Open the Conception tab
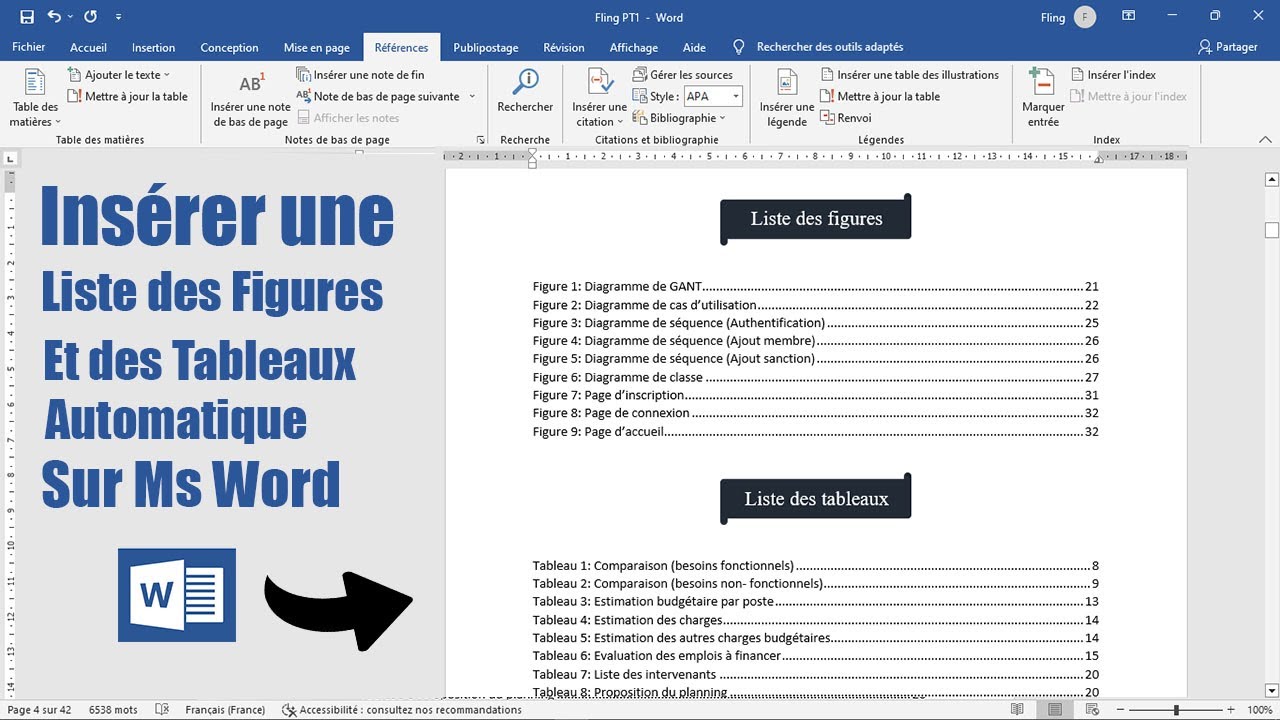 [x=229, y=47]
